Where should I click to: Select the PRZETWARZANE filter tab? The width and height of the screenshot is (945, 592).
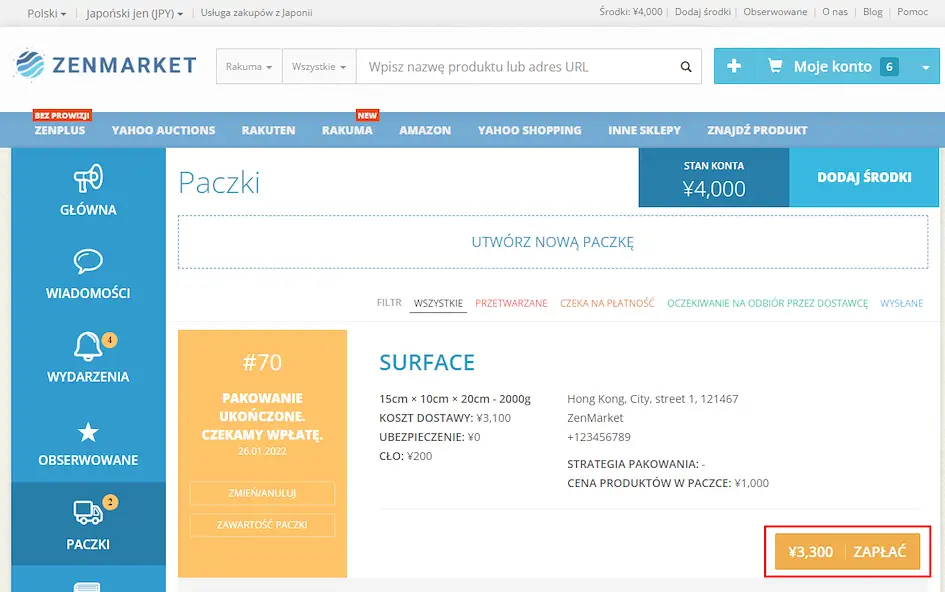(x=511, y=303)
